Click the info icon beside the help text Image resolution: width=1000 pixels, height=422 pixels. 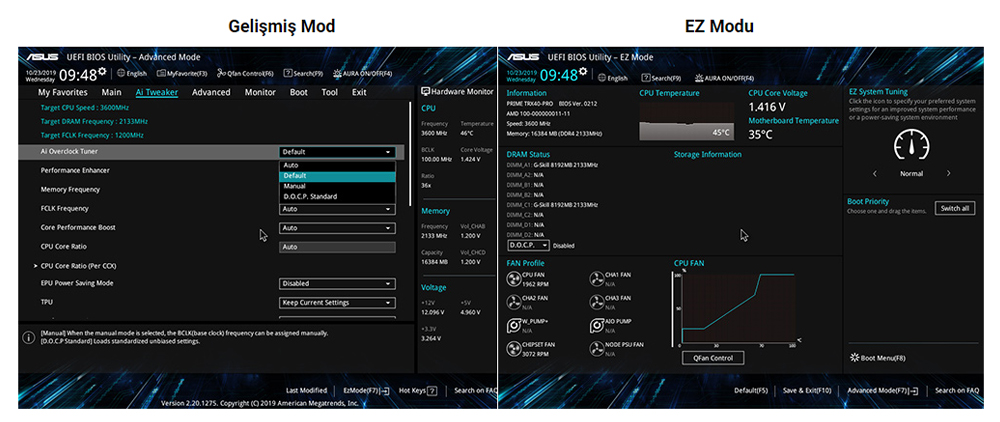[x=28, y=337]
